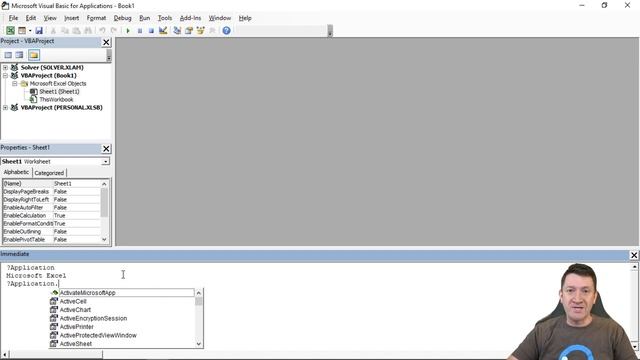Click View Code icon in Project panel
Image resolution: width=640 pixels, height=360 pixels.
click(8, 55)
